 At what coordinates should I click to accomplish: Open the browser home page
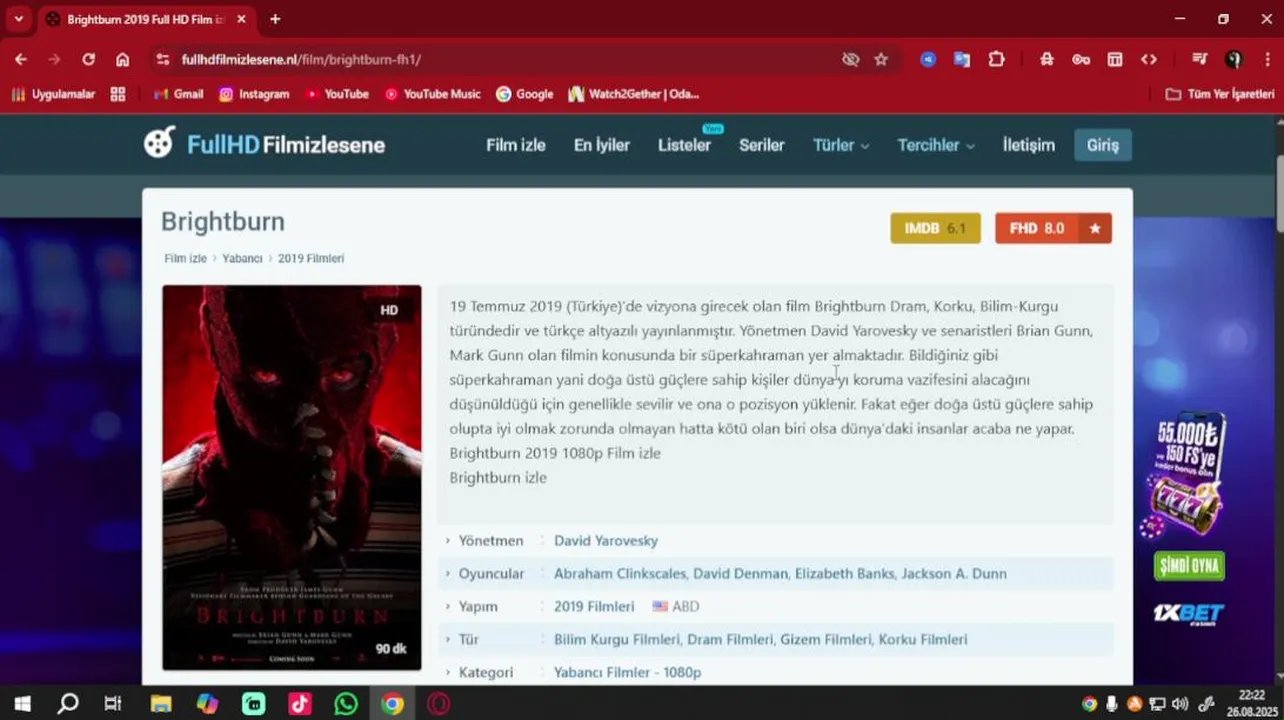coord(122,59)
